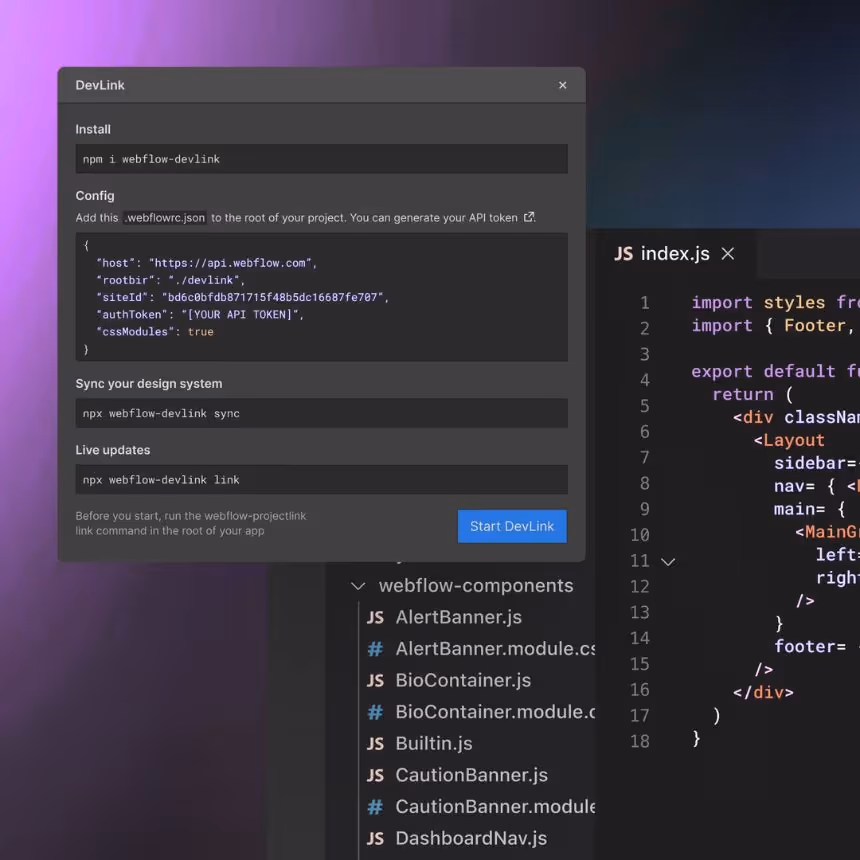This screenshot has height=860, width=860.
Task: Click line number 1 in editor
Action: (645, 303)
